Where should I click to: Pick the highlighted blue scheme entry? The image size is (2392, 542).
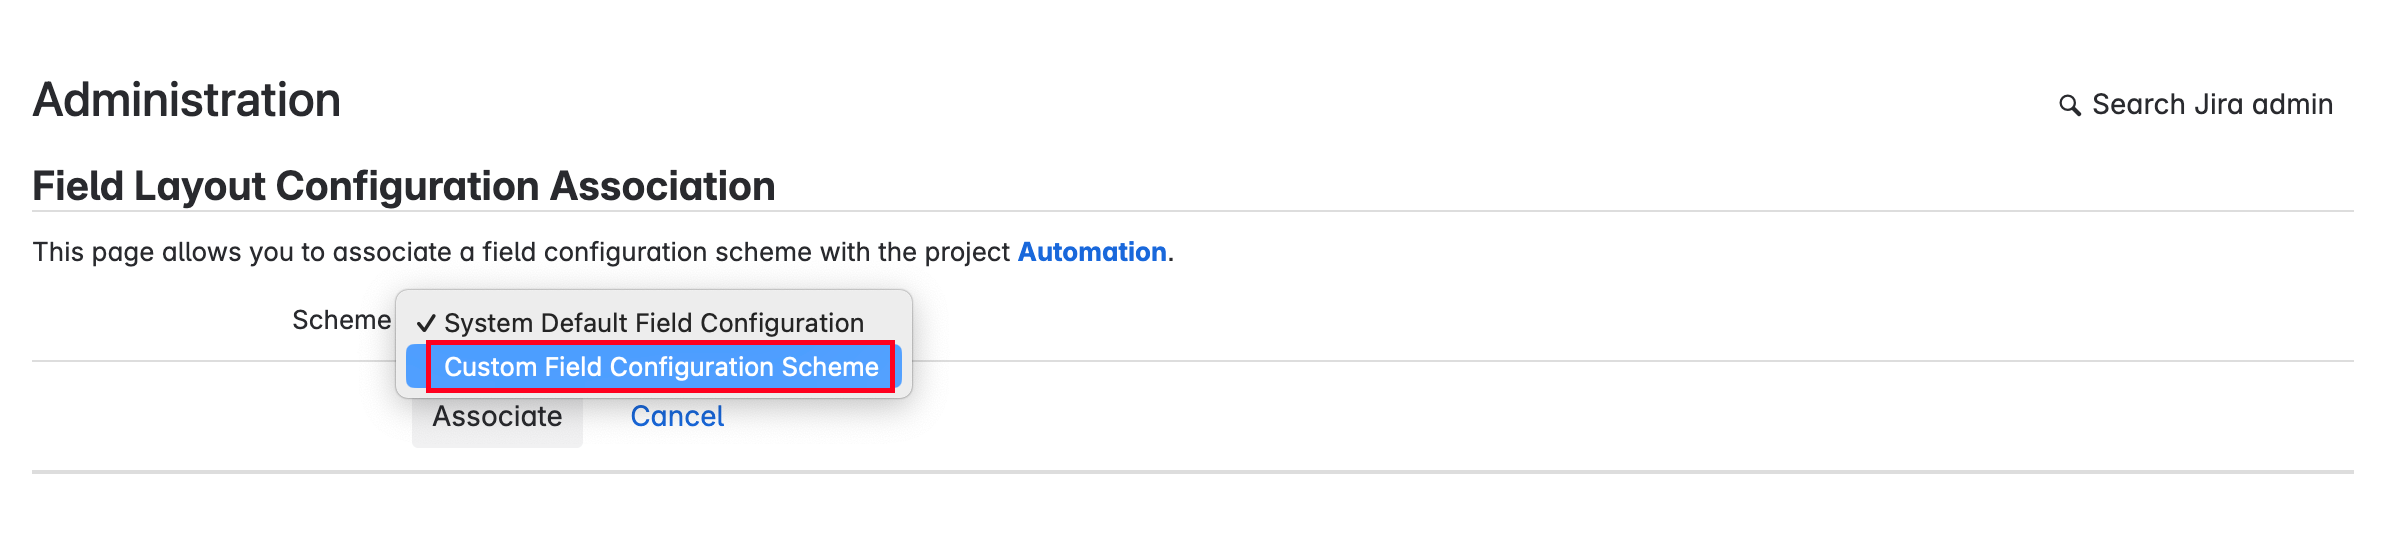pyautogui.click(x=660, y=367)
